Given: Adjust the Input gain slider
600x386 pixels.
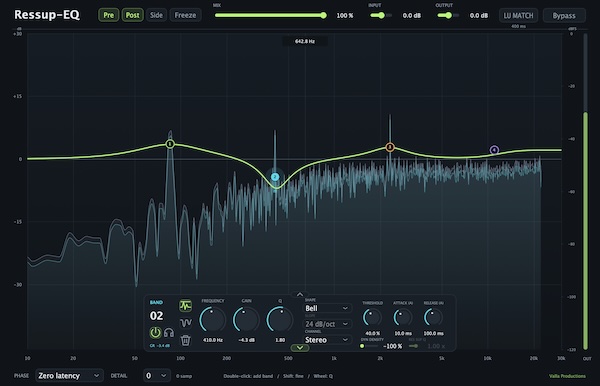Looking at the screenshot, I should click(381, 15).
